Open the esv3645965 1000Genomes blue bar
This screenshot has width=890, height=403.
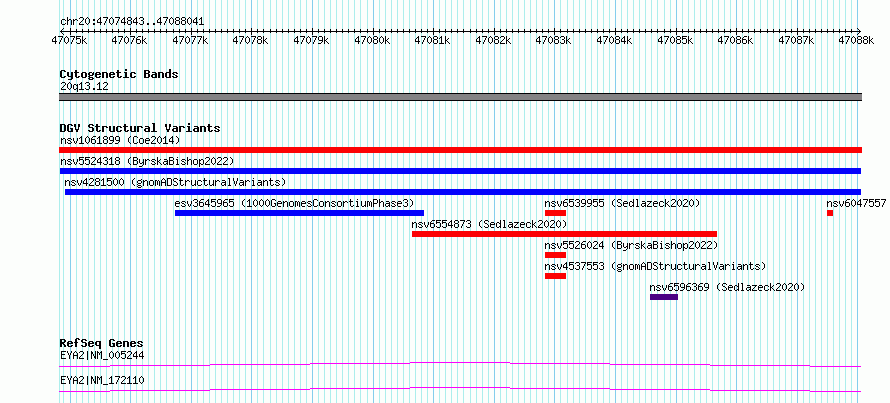point(299,213)
